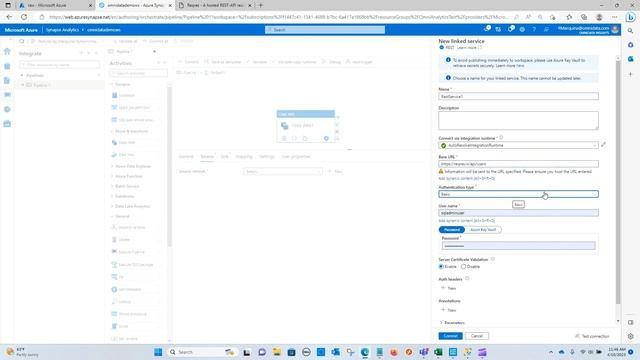Open the Learn more link next to REST
This screenshot has width=640, height=360.
tap(468, 48)
